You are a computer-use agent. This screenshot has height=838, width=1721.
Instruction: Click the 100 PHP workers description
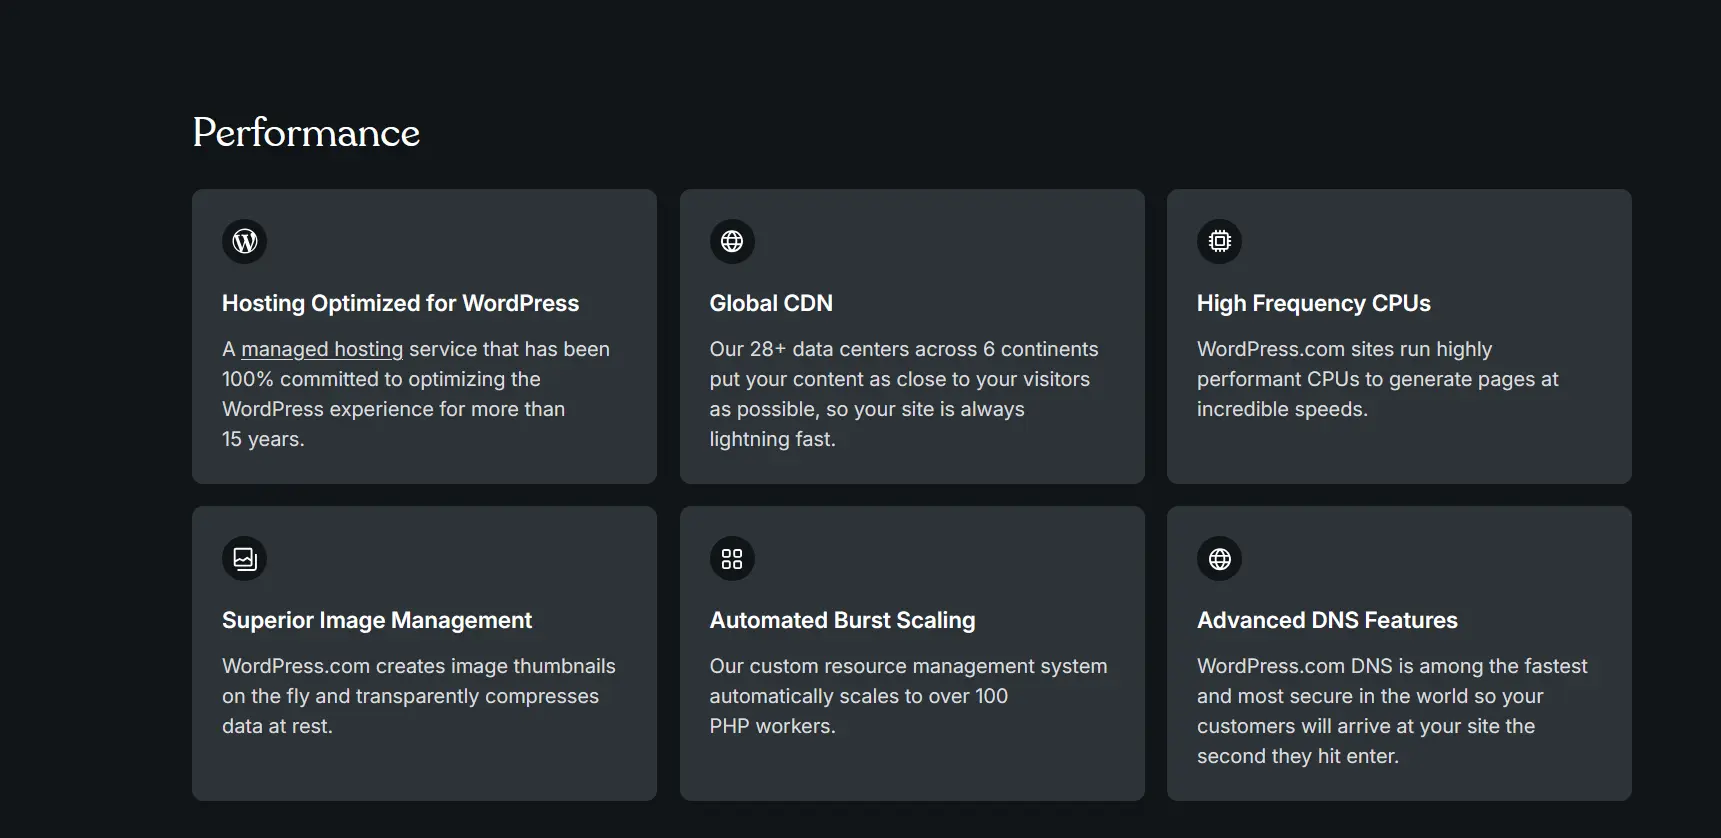(x=907, y=696)
